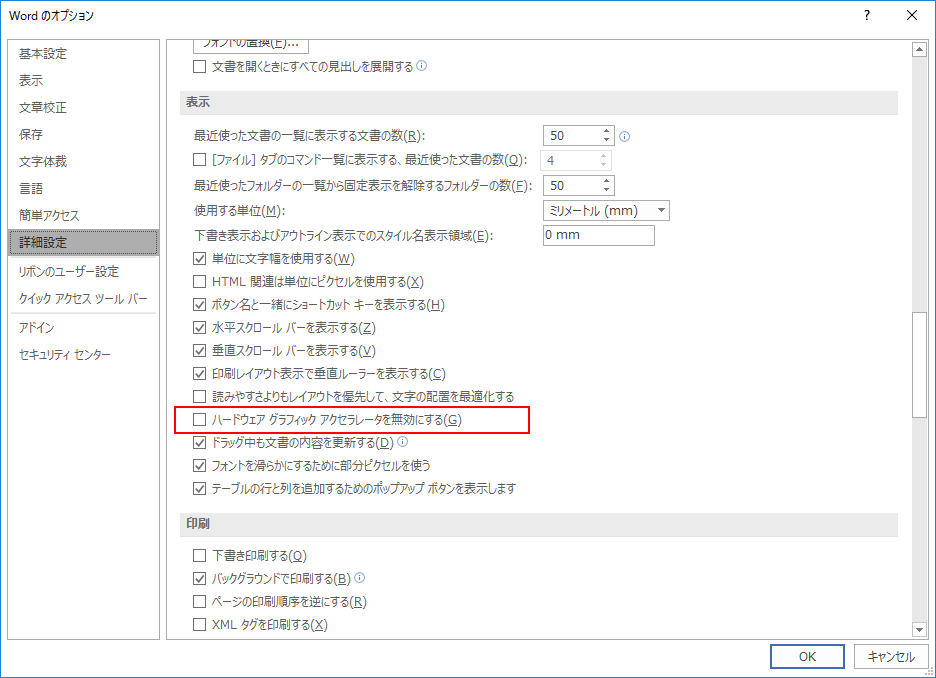
Task: Click the vertical scrollbar thumb
Action: [x=919, y=365]
